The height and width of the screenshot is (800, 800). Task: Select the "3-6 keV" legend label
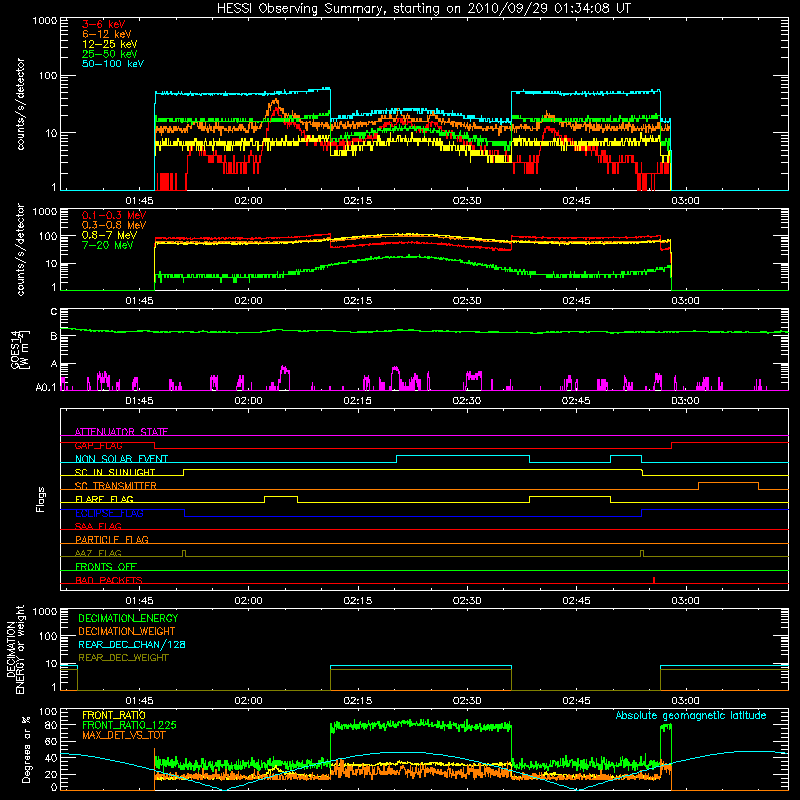(x=103, y=24)
